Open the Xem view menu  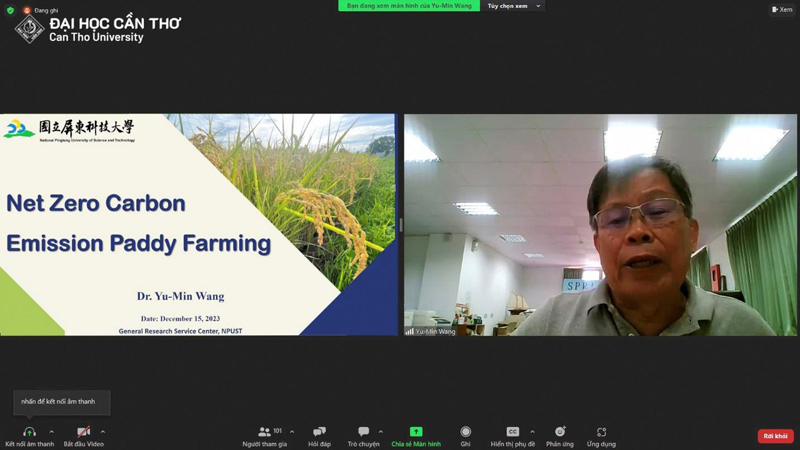(781, 10)
